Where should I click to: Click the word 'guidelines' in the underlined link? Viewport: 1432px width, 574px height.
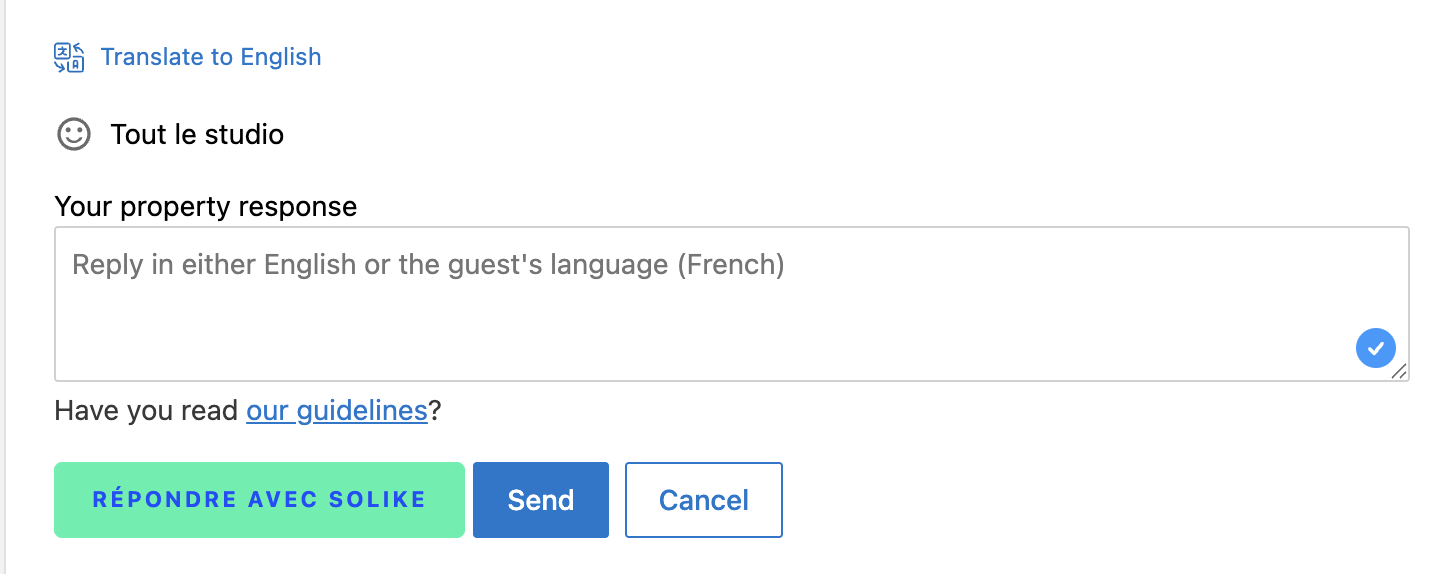coord(361,411)
